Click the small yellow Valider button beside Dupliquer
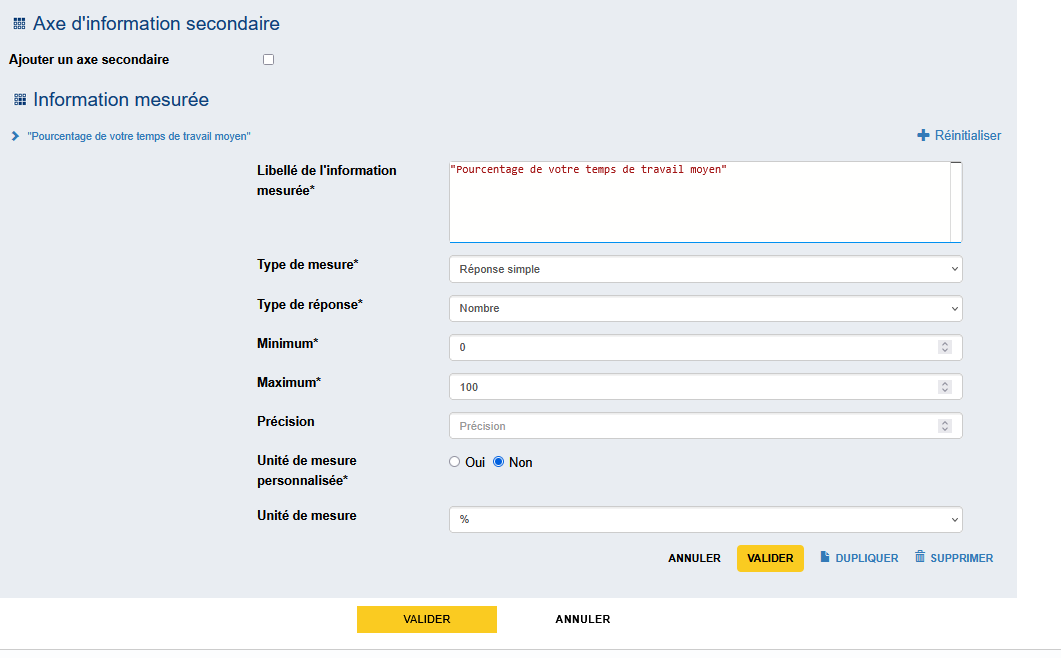1061x658 pixels. click(x=770, y=558)
